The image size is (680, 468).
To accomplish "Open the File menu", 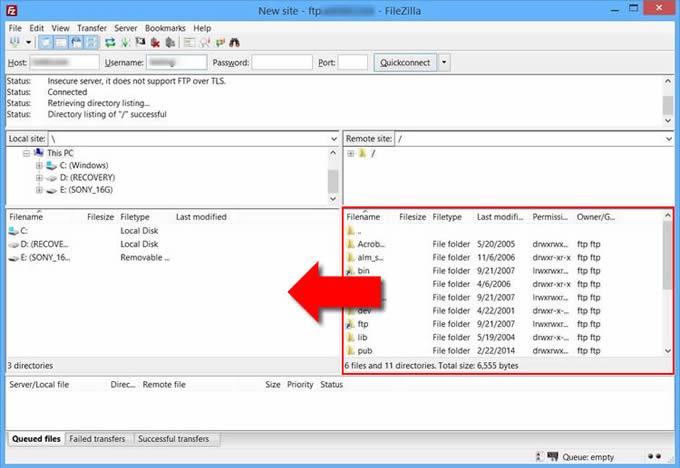I will coord(15,28).
